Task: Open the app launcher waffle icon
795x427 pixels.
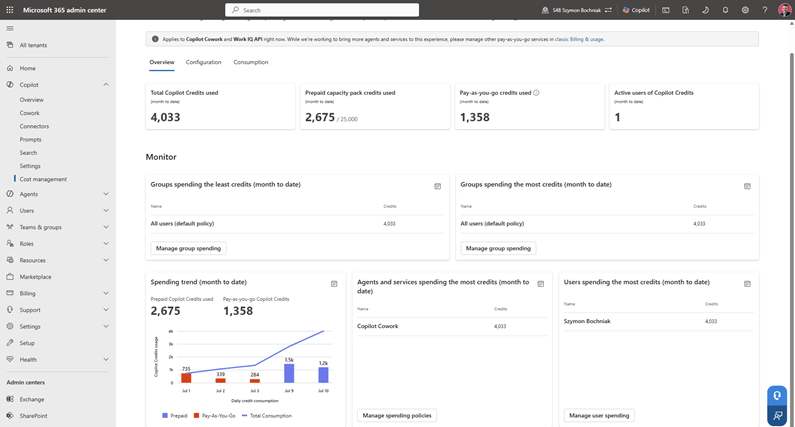Action: click(10, 10)
